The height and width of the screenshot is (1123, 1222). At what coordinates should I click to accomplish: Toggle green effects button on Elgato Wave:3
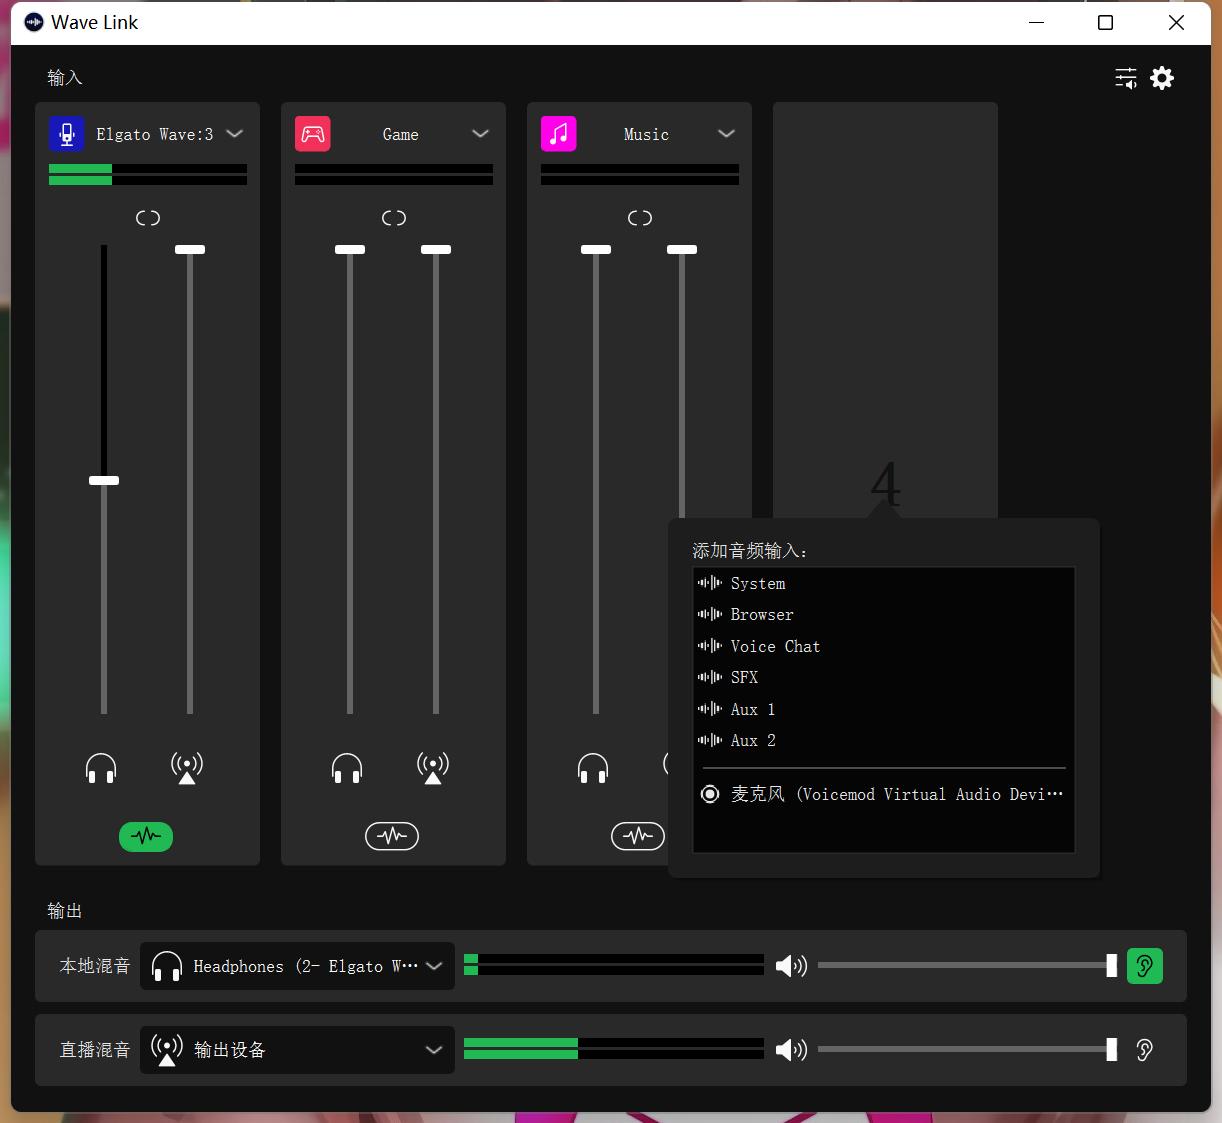click(146, 836)
